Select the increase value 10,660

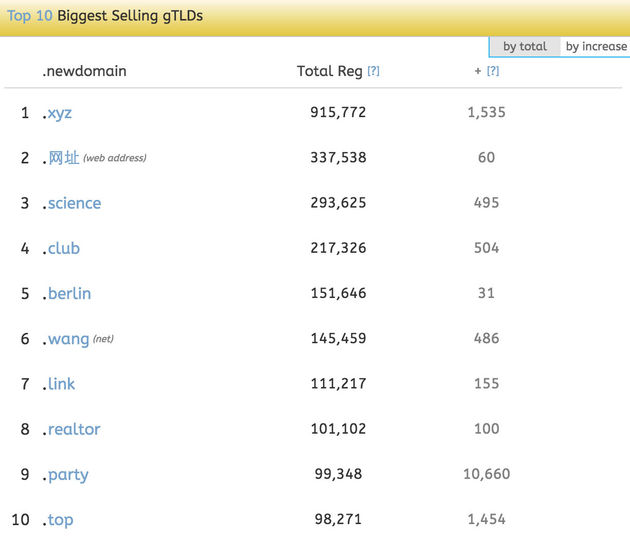(486, 474)
